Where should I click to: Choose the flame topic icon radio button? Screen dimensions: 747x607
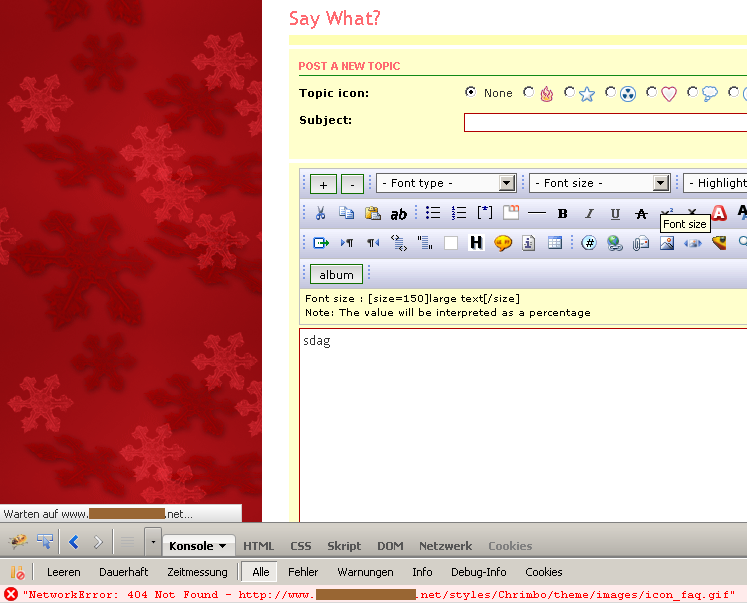[529, 93]
